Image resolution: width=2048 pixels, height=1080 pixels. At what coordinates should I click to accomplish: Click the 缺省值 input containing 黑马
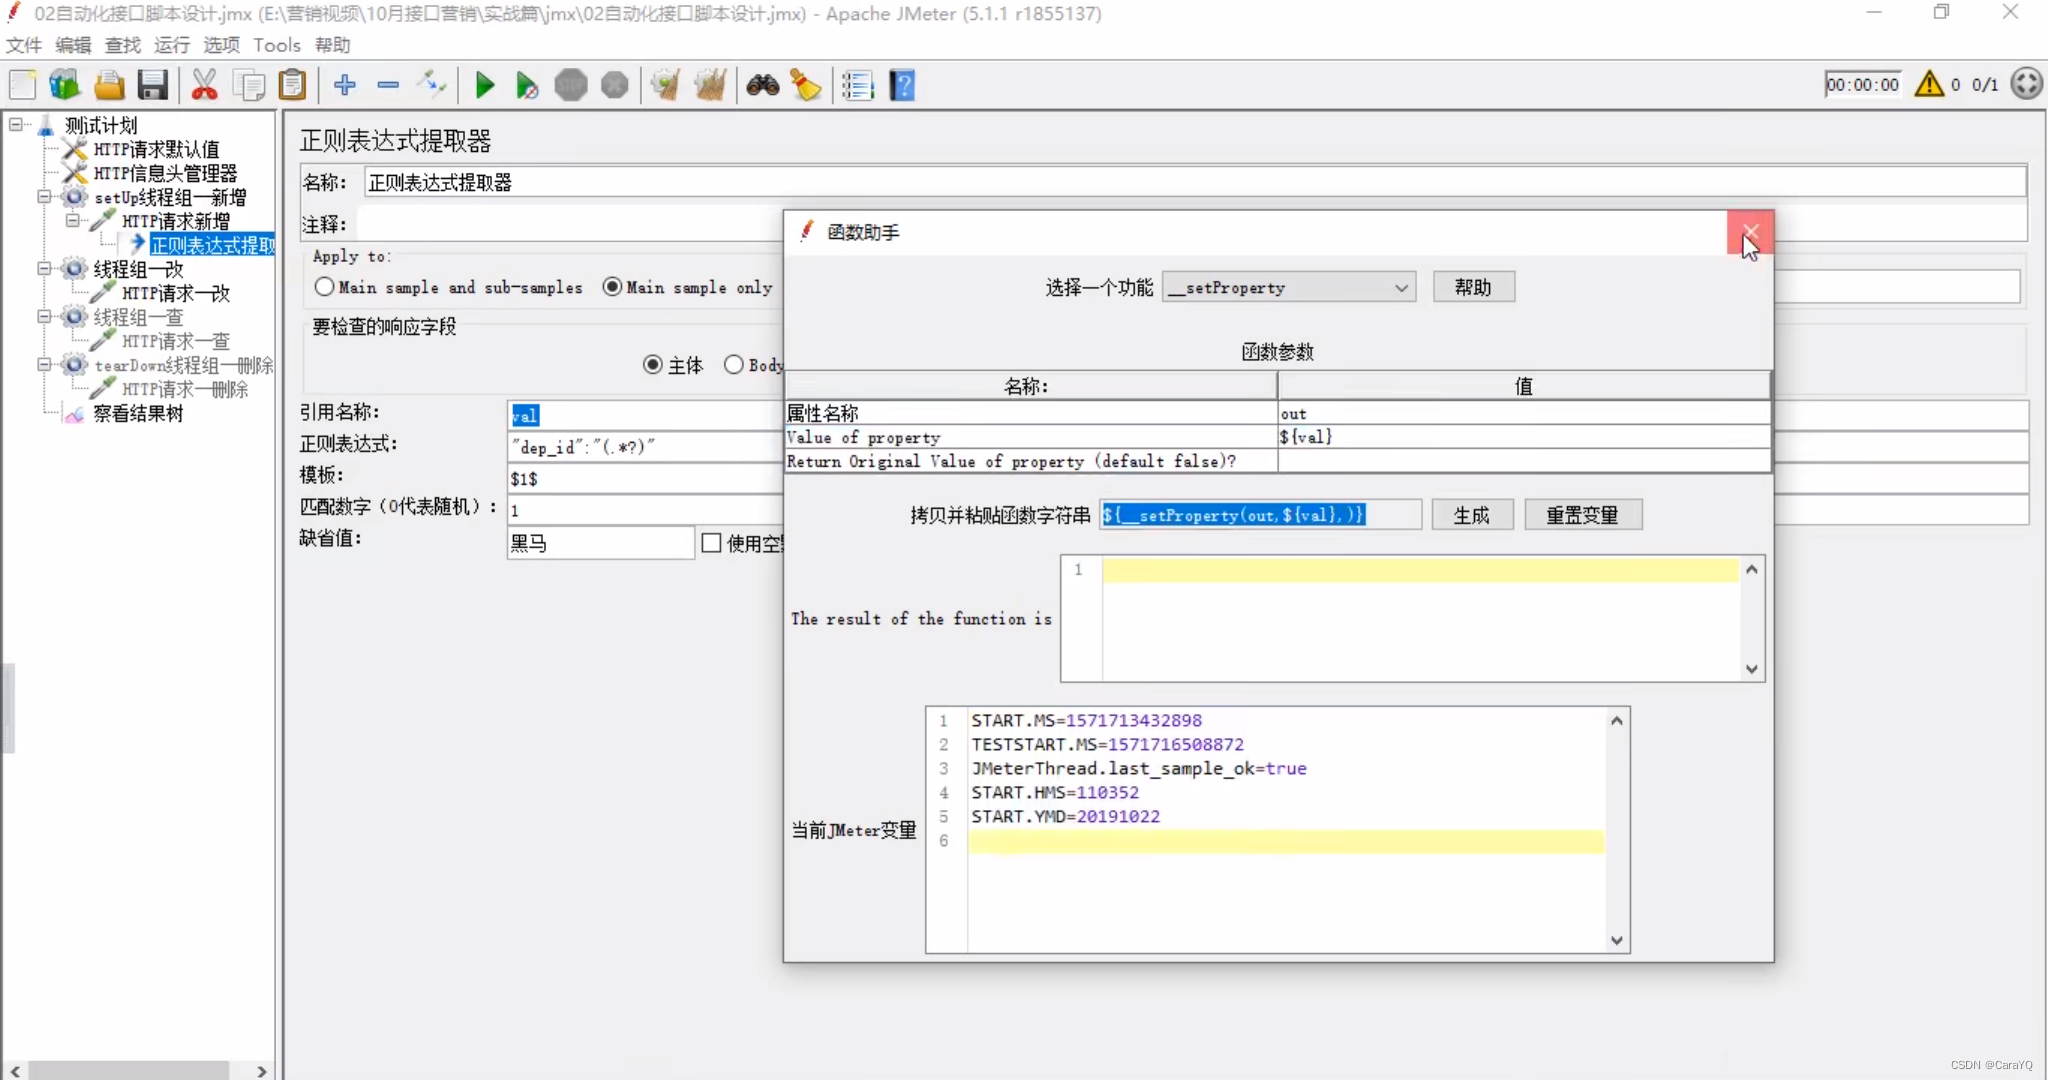tap(600, 543)
